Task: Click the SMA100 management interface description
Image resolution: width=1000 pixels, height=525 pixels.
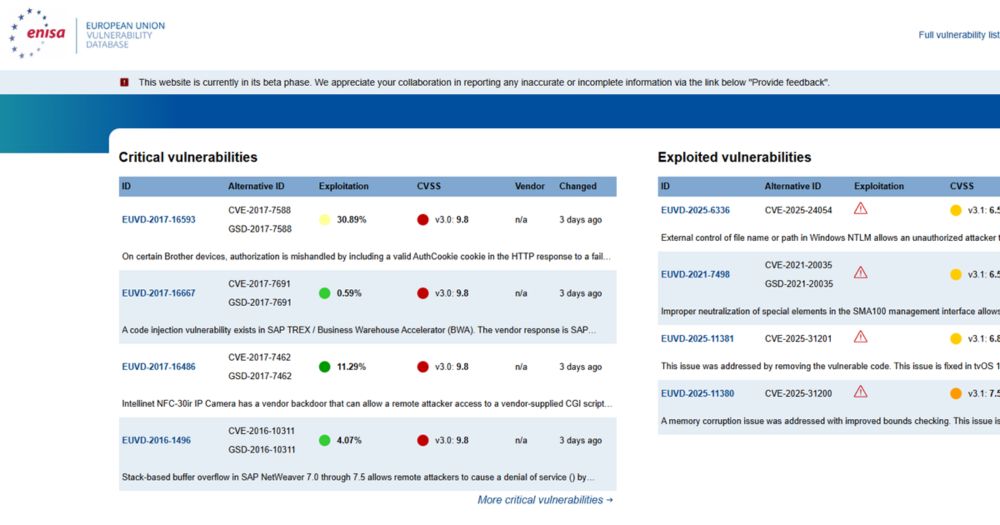Action: tap(830, 311)
